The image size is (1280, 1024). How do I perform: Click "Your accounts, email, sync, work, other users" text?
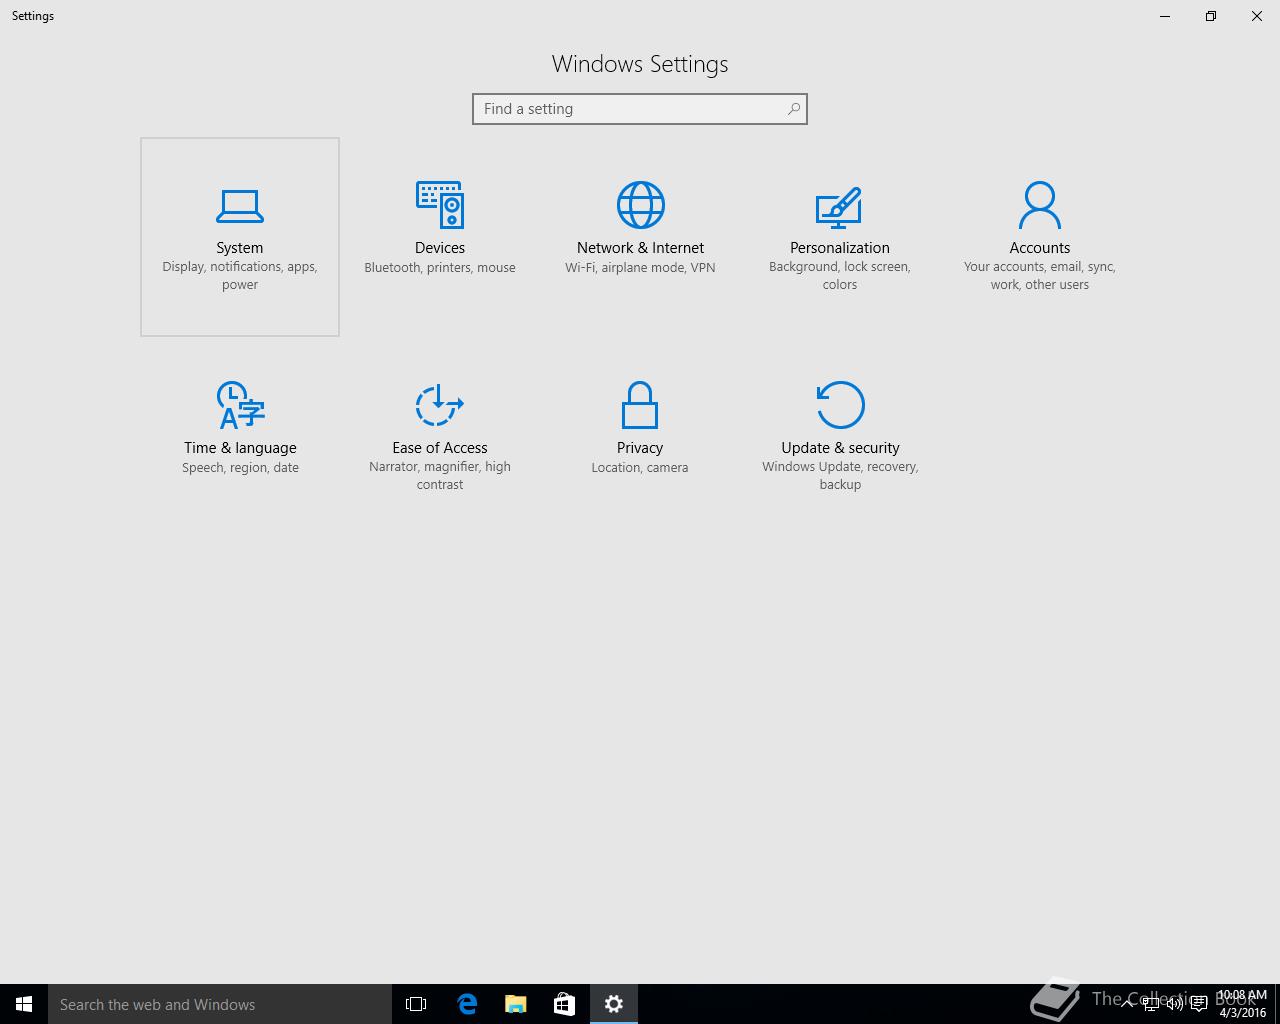1040,276
